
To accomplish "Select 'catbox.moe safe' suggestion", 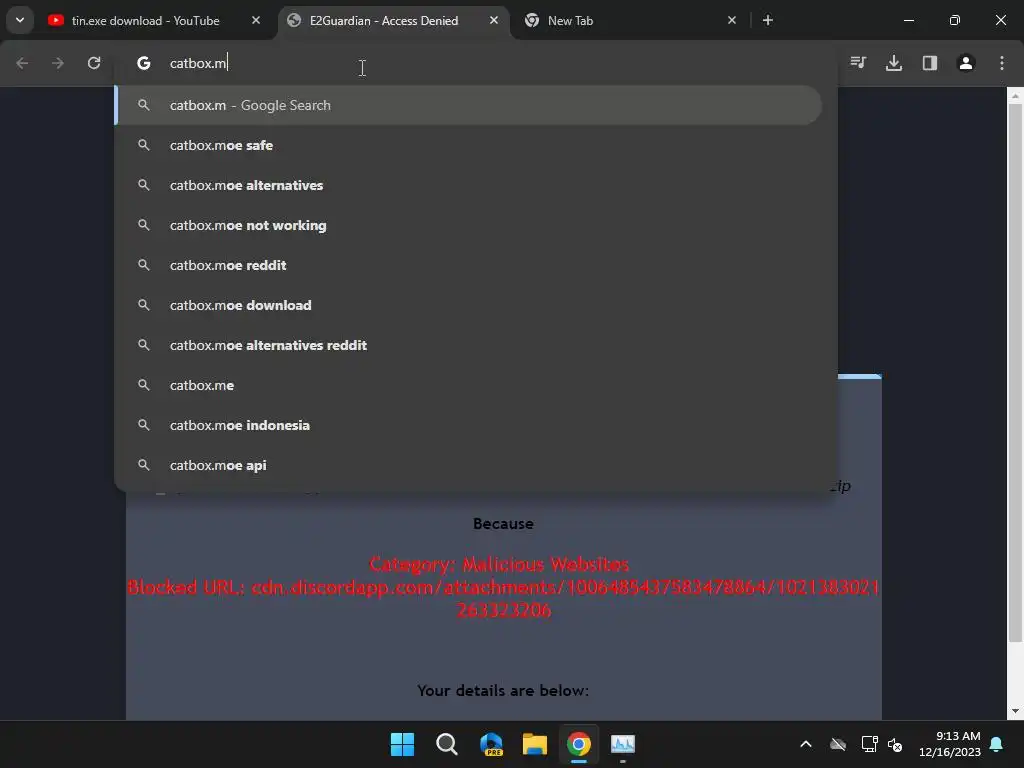I will click(x=468, y=145).
